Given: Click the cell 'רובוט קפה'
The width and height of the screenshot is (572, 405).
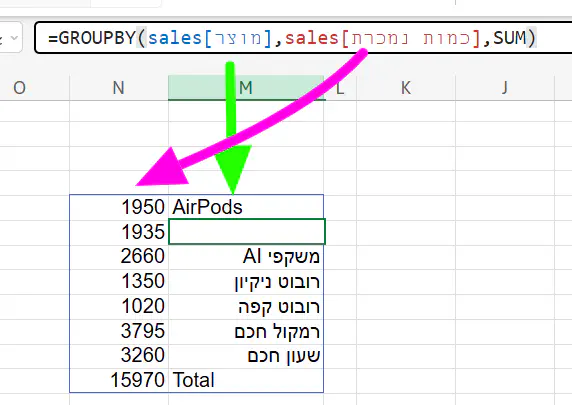Looking at the screenshot, I should (246, 306).
